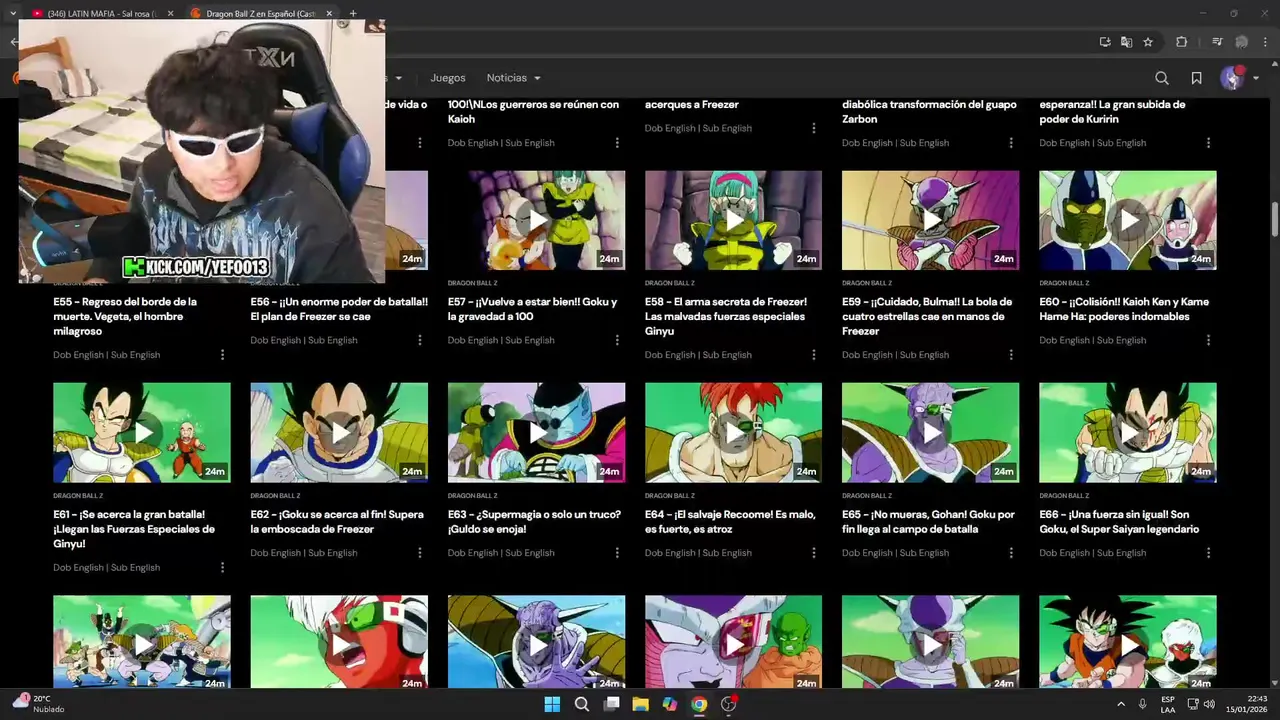The image size is (1280, 720).
Task: Select the E59 episode thumbnail
Action: [x=930, y=220]
